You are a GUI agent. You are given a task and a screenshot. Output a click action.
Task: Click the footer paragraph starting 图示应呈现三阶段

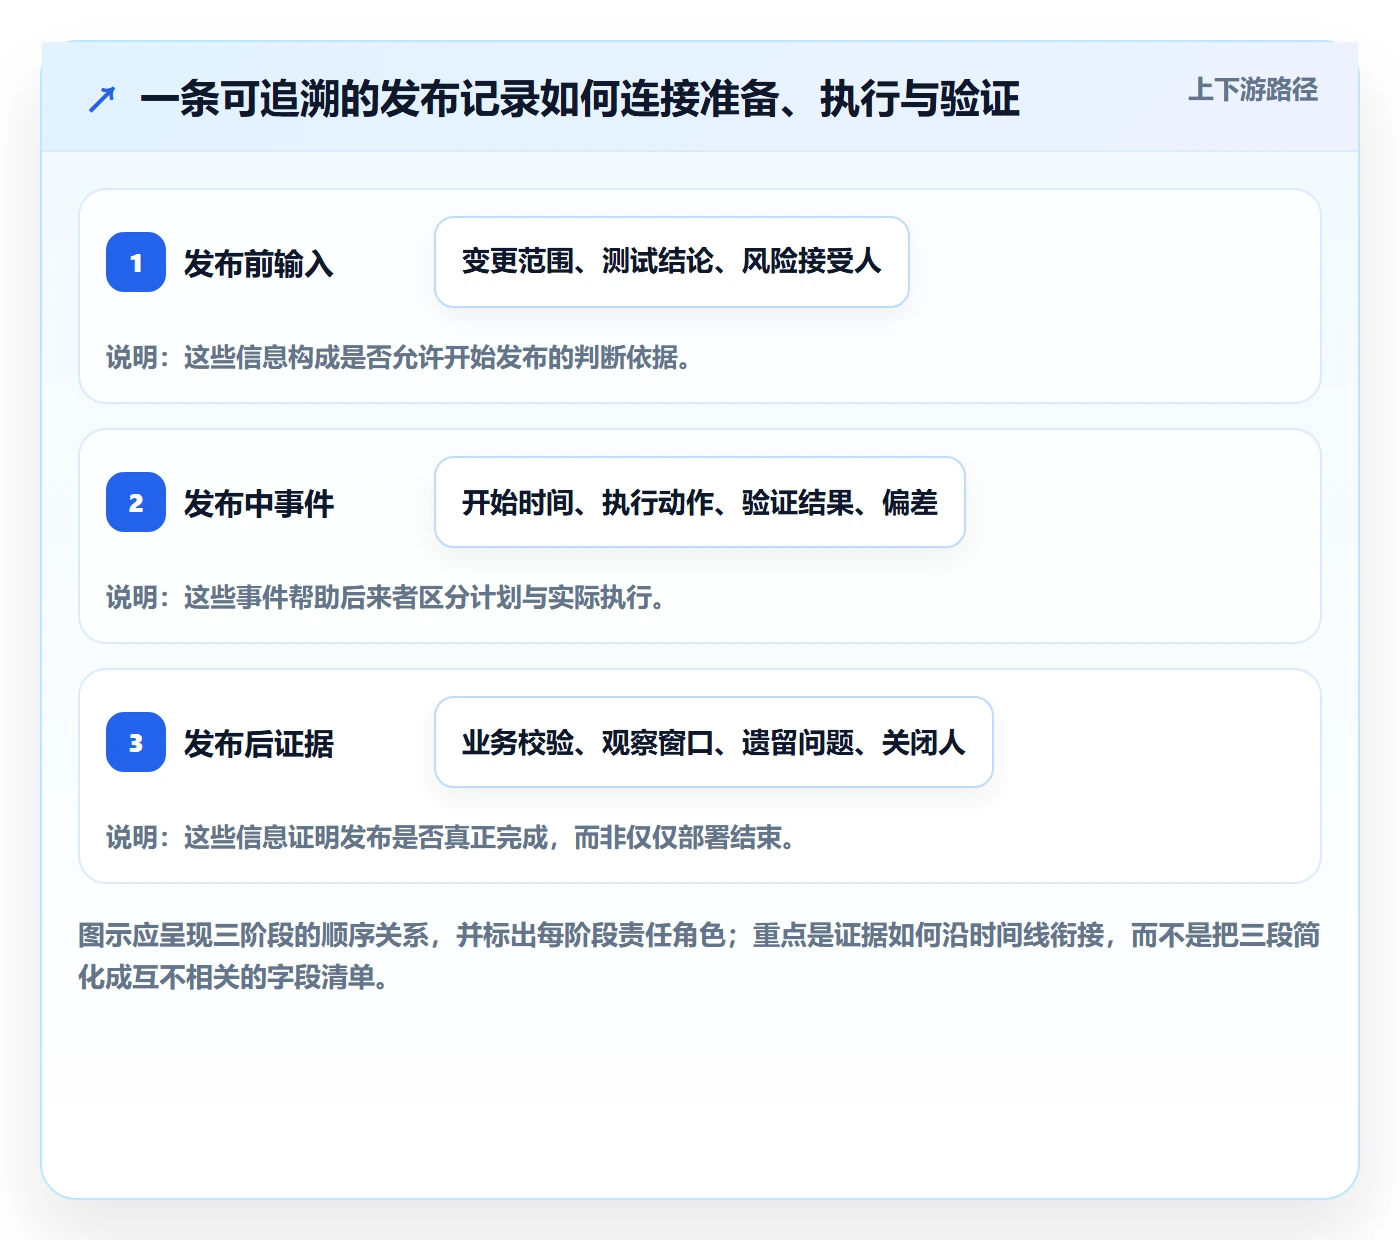tap(699, 956)
